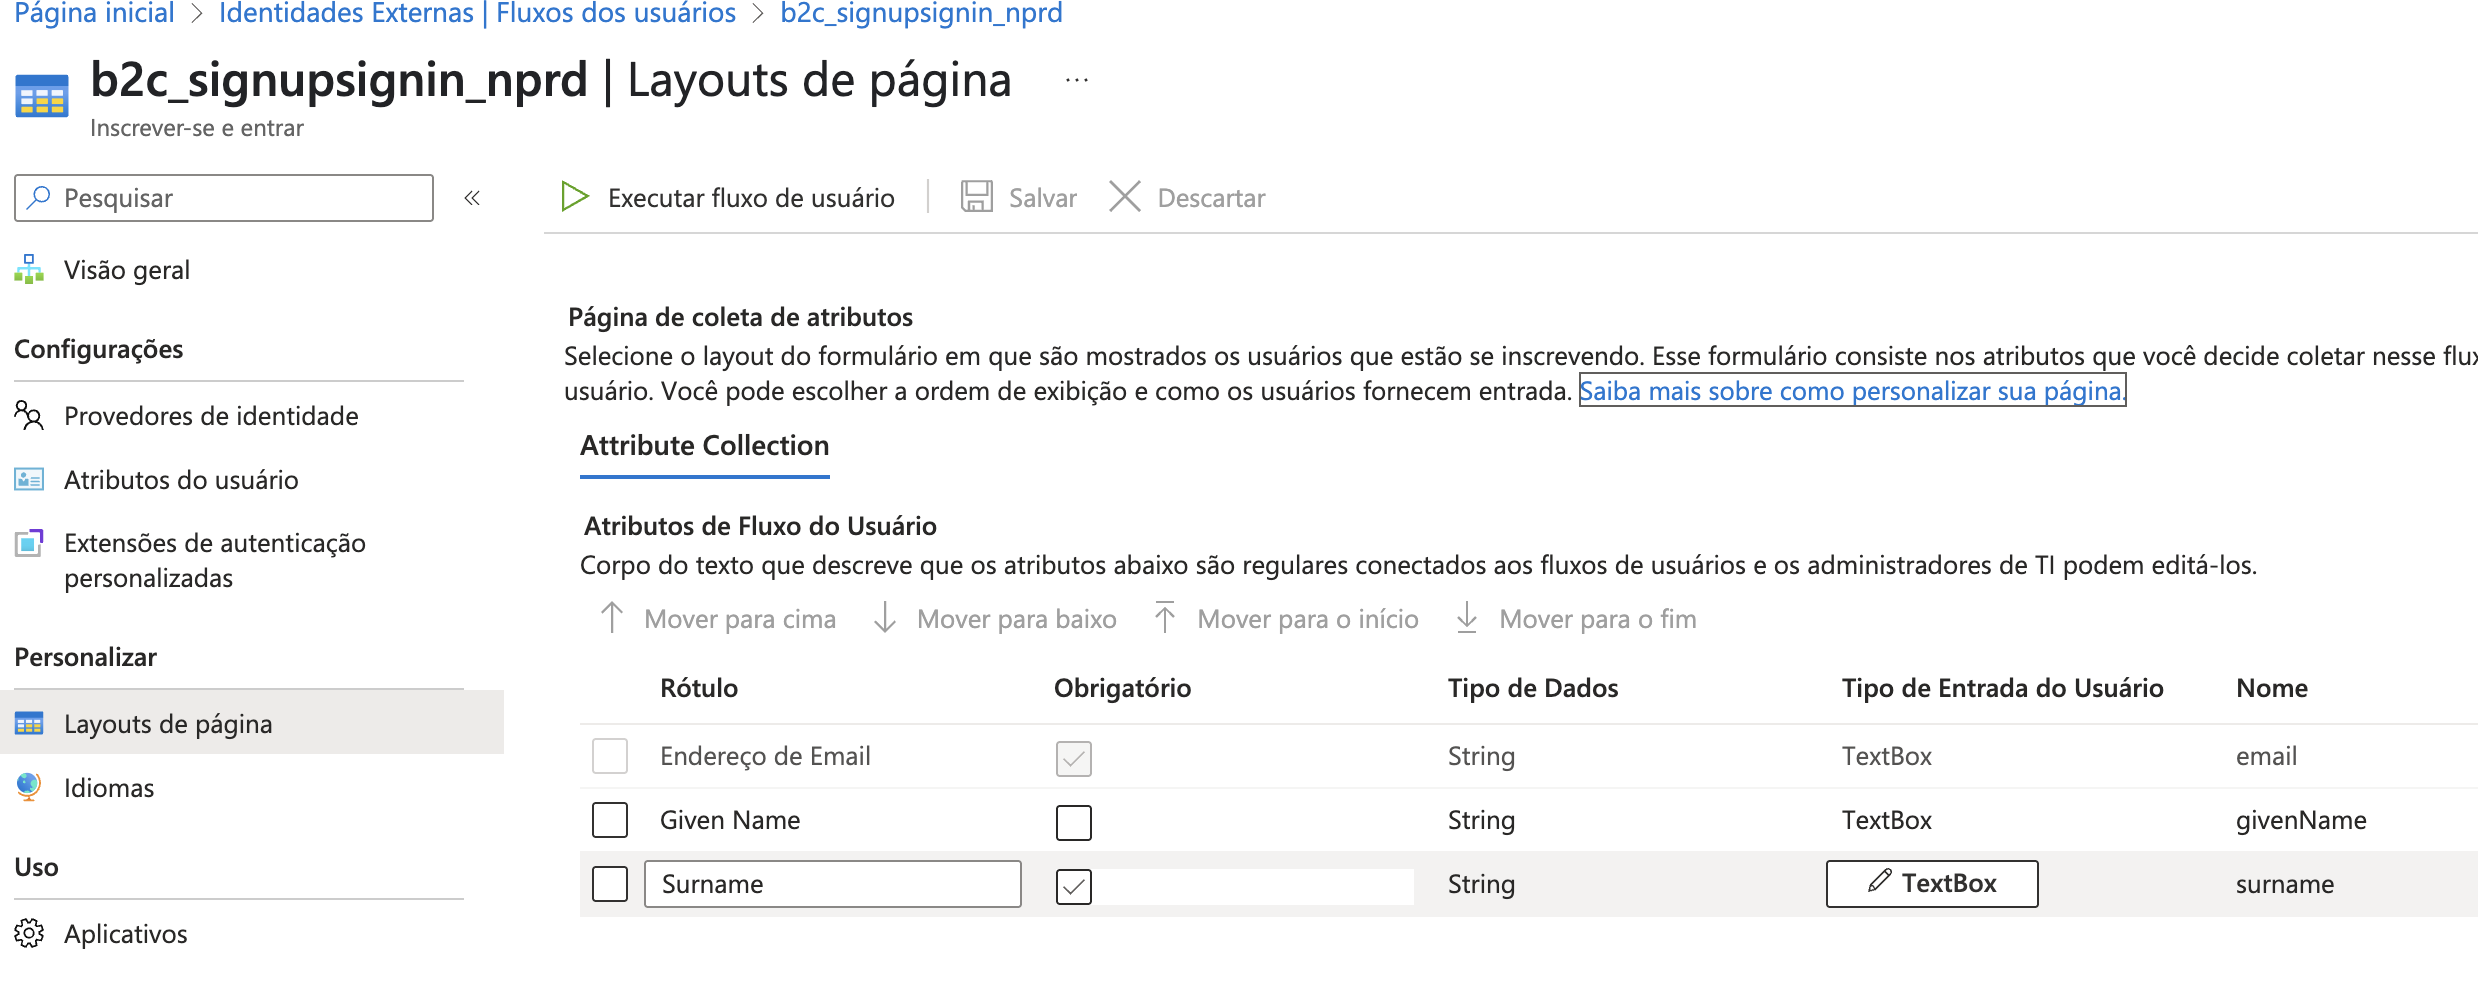
Task: Select the Surname row checkbox
Action: [x=610, y=884]
